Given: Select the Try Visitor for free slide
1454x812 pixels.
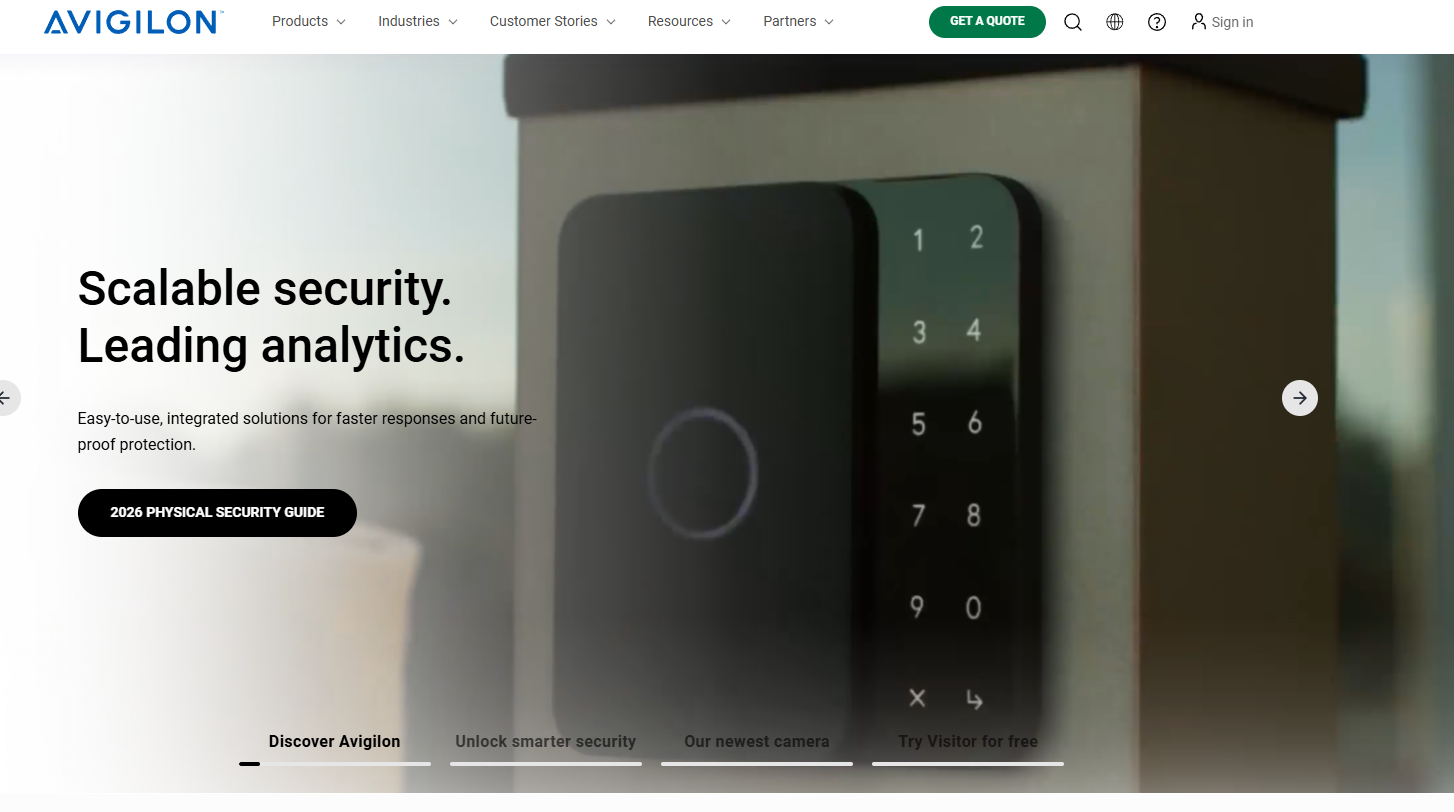Looking at the screenshot, I should point(968,742).
